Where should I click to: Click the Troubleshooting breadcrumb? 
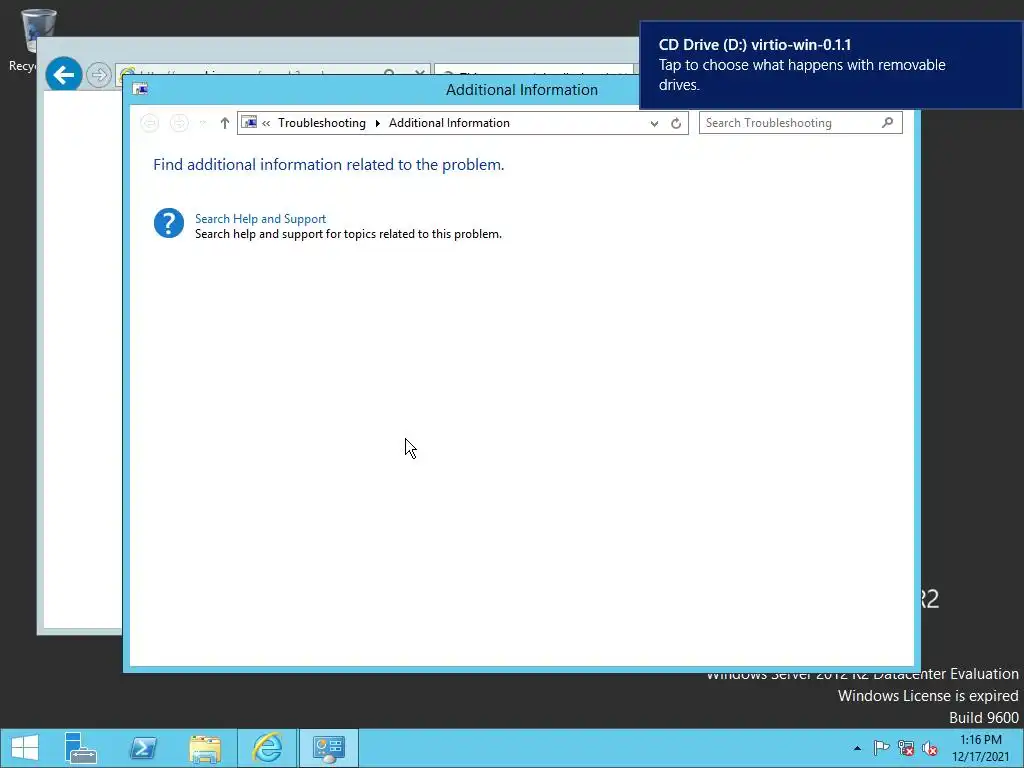point(321,123)
